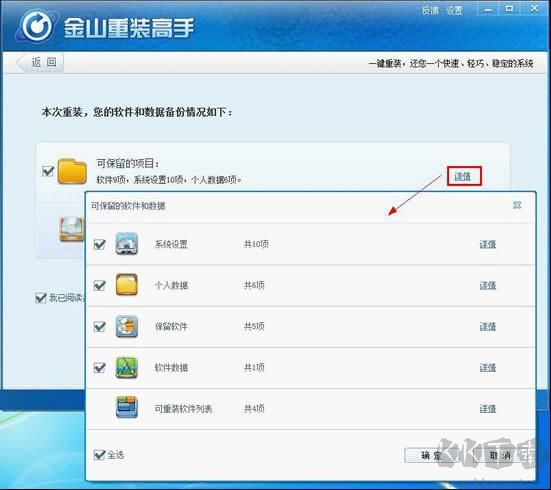Toggle the 个人数据 checkbox
551x490 pixels.
pyautogui.click(x=100, y=285)
